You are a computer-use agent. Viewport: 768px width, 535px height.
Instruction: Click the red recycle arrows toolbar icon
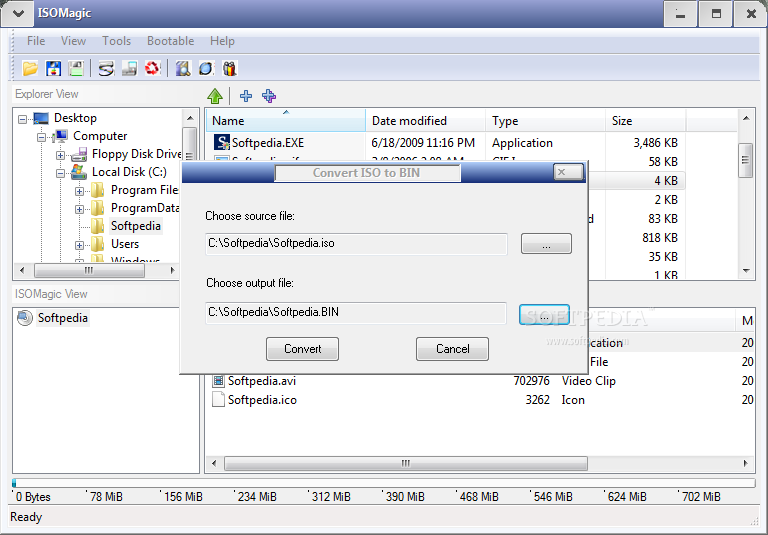152,68
